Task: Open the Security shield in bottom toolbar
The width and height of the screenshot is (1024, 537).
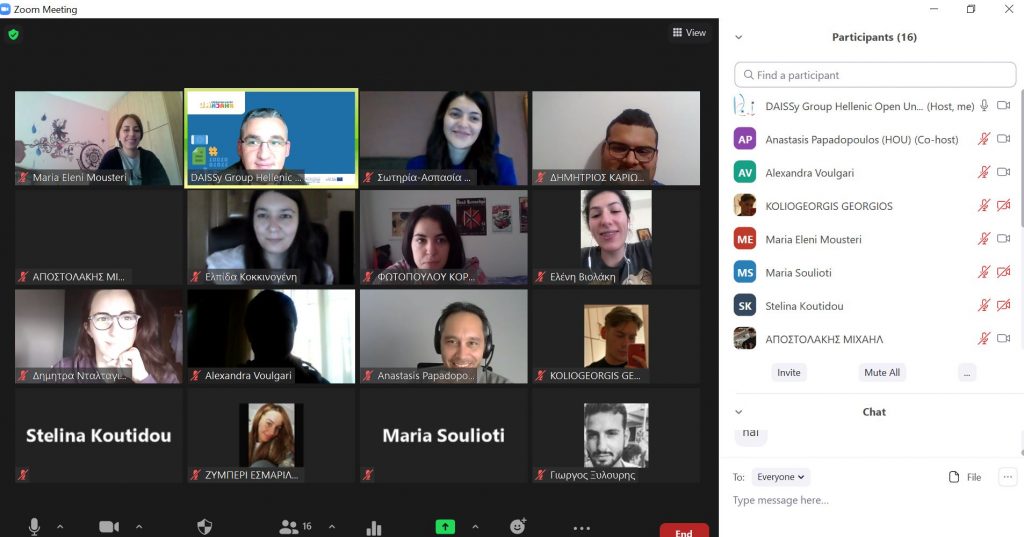Action: pos(204,527)
